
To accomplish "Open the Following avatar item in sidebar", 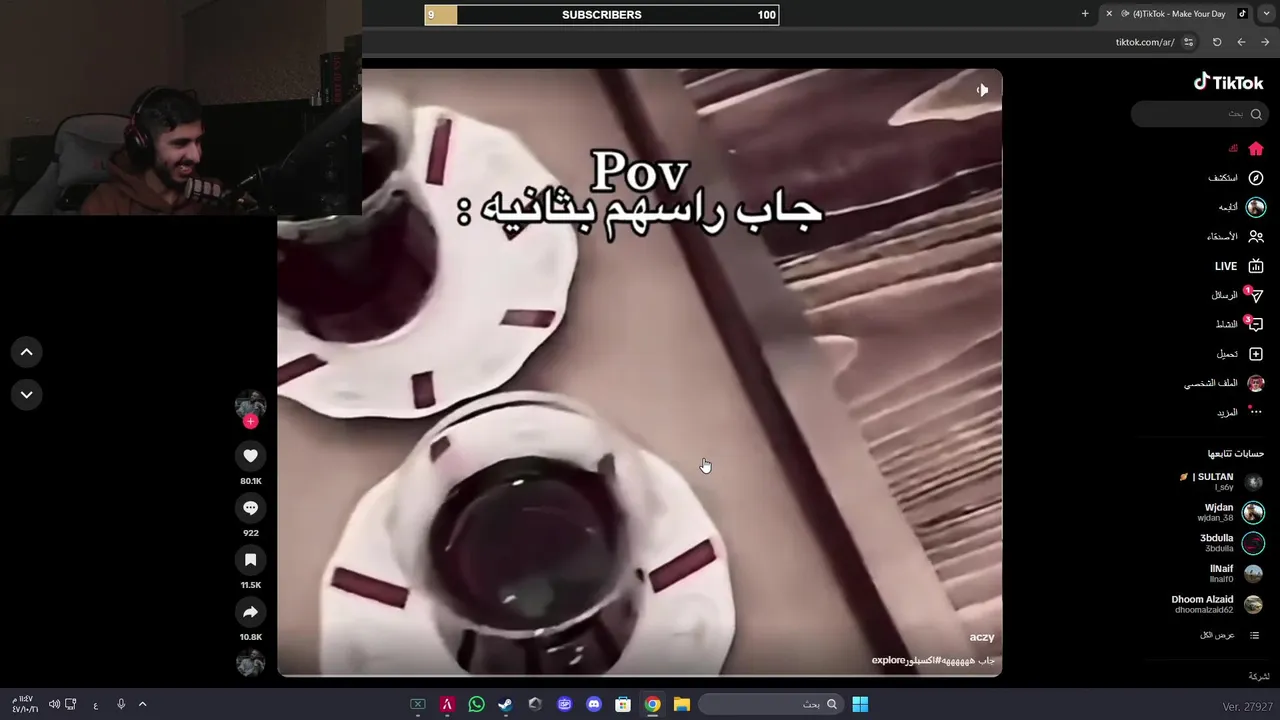I will tap(1256, 207).
